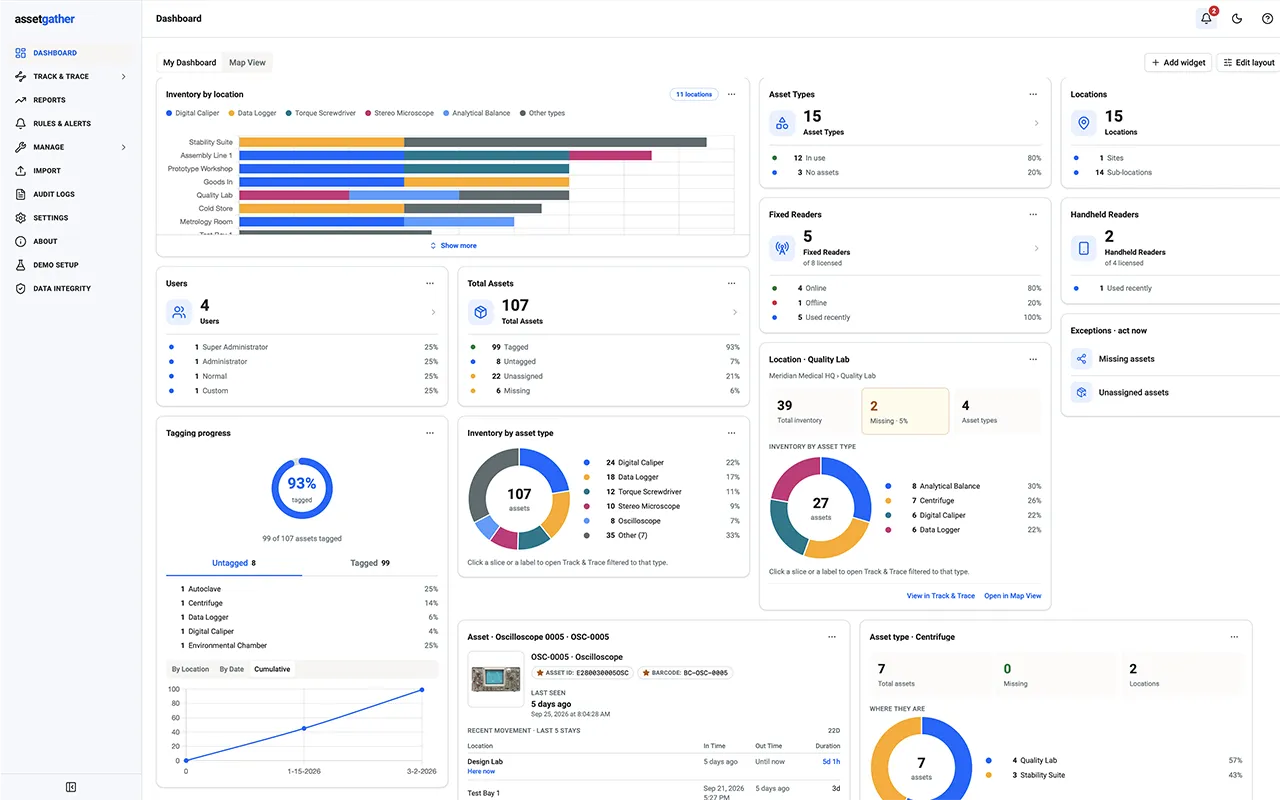Click Edit layout button
The height and width of the screenshot is (800, 1280).
[1249, 62]
